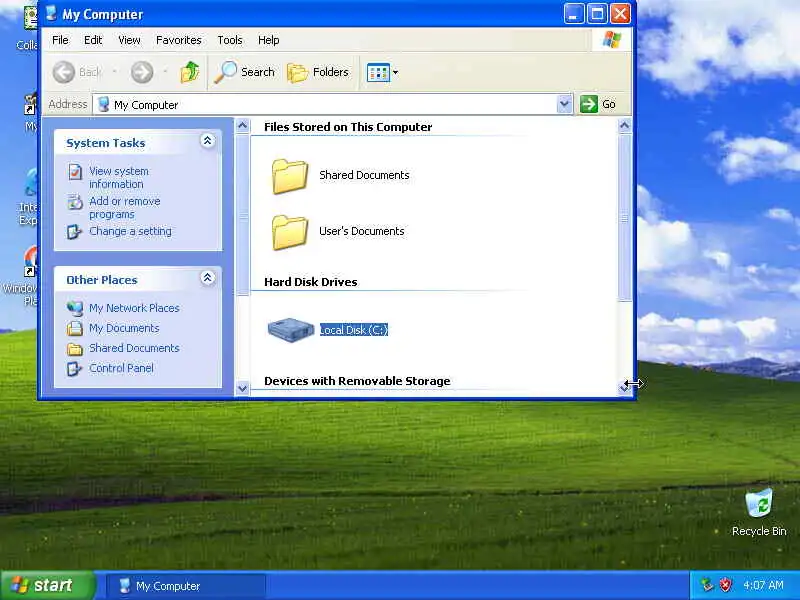The height and width of the screenshot is (600, 800).
Task: Open the Edit menu
Action: 93,40
